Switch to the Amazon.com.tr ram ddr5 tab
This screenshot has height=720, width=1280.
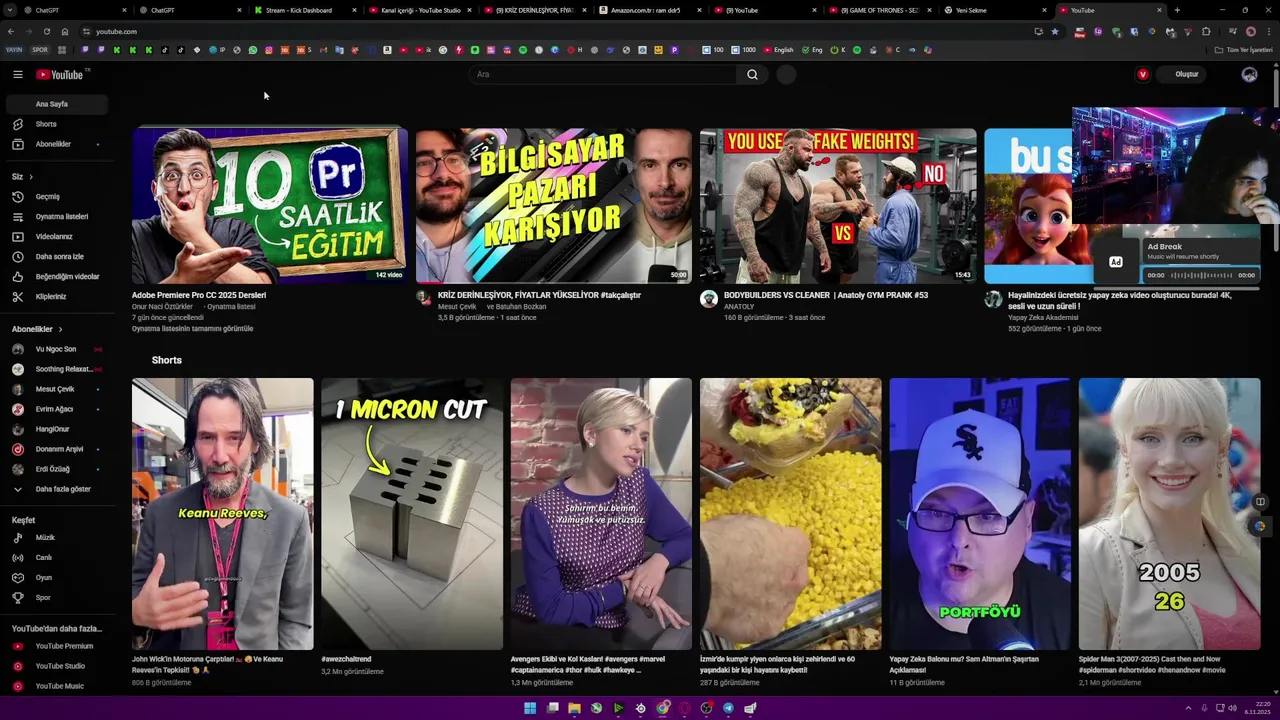point(650,10)
